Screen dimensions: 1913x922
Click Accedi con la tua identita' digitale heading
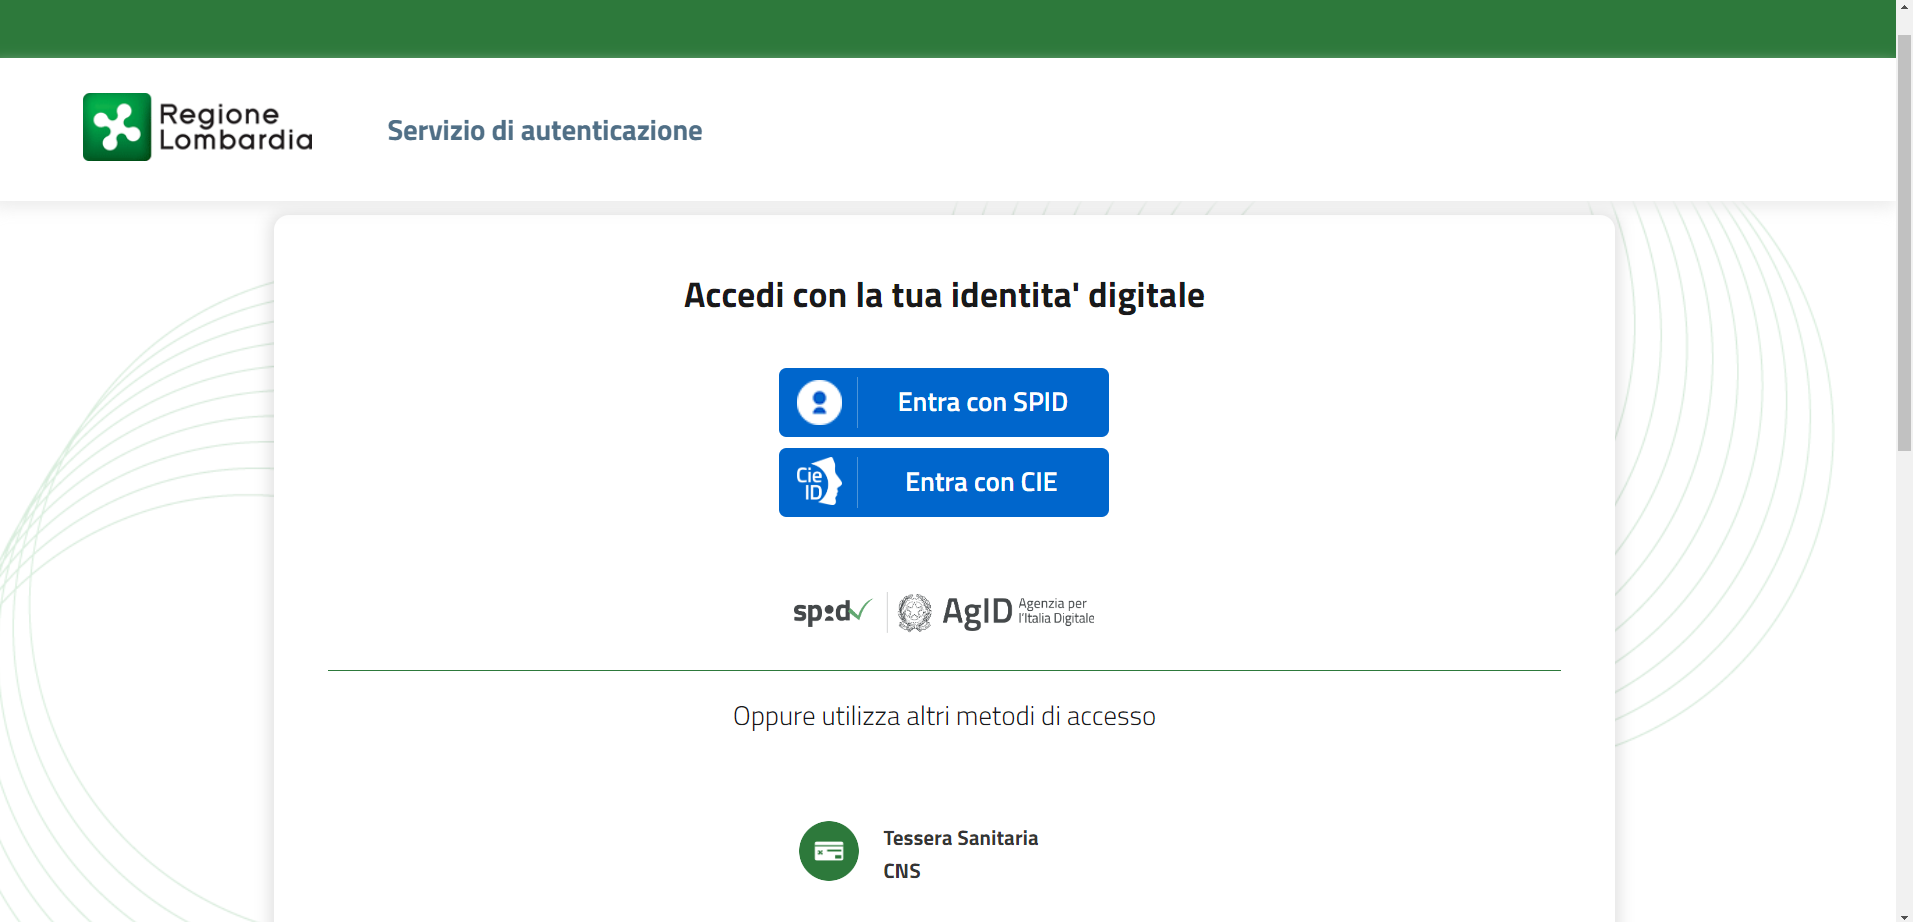click(944, 296)
